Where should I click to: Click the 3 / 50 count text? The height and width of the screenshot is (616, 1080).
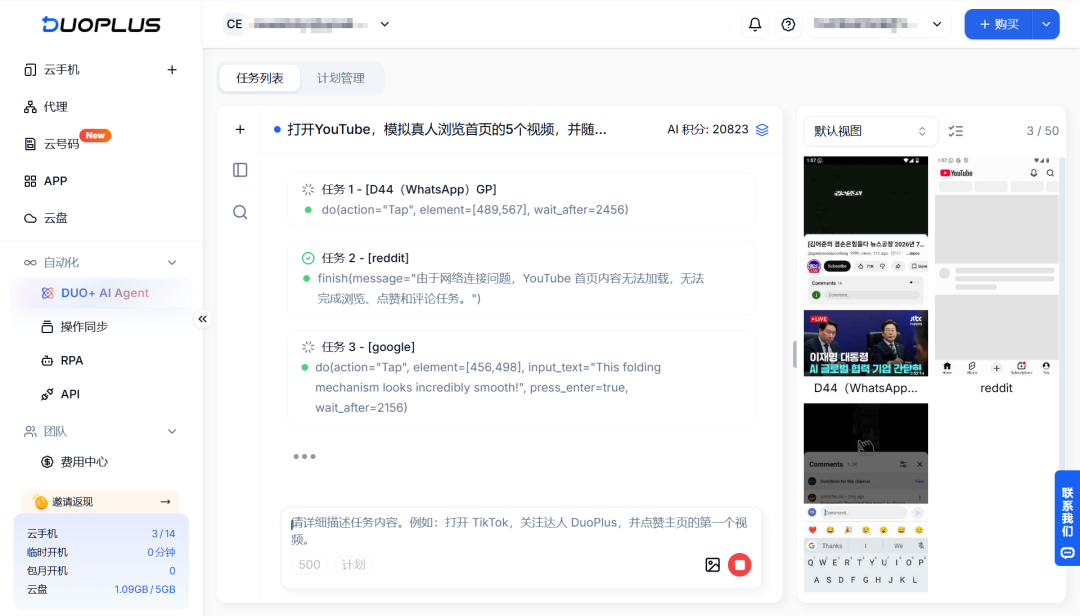click(1042, 131)
